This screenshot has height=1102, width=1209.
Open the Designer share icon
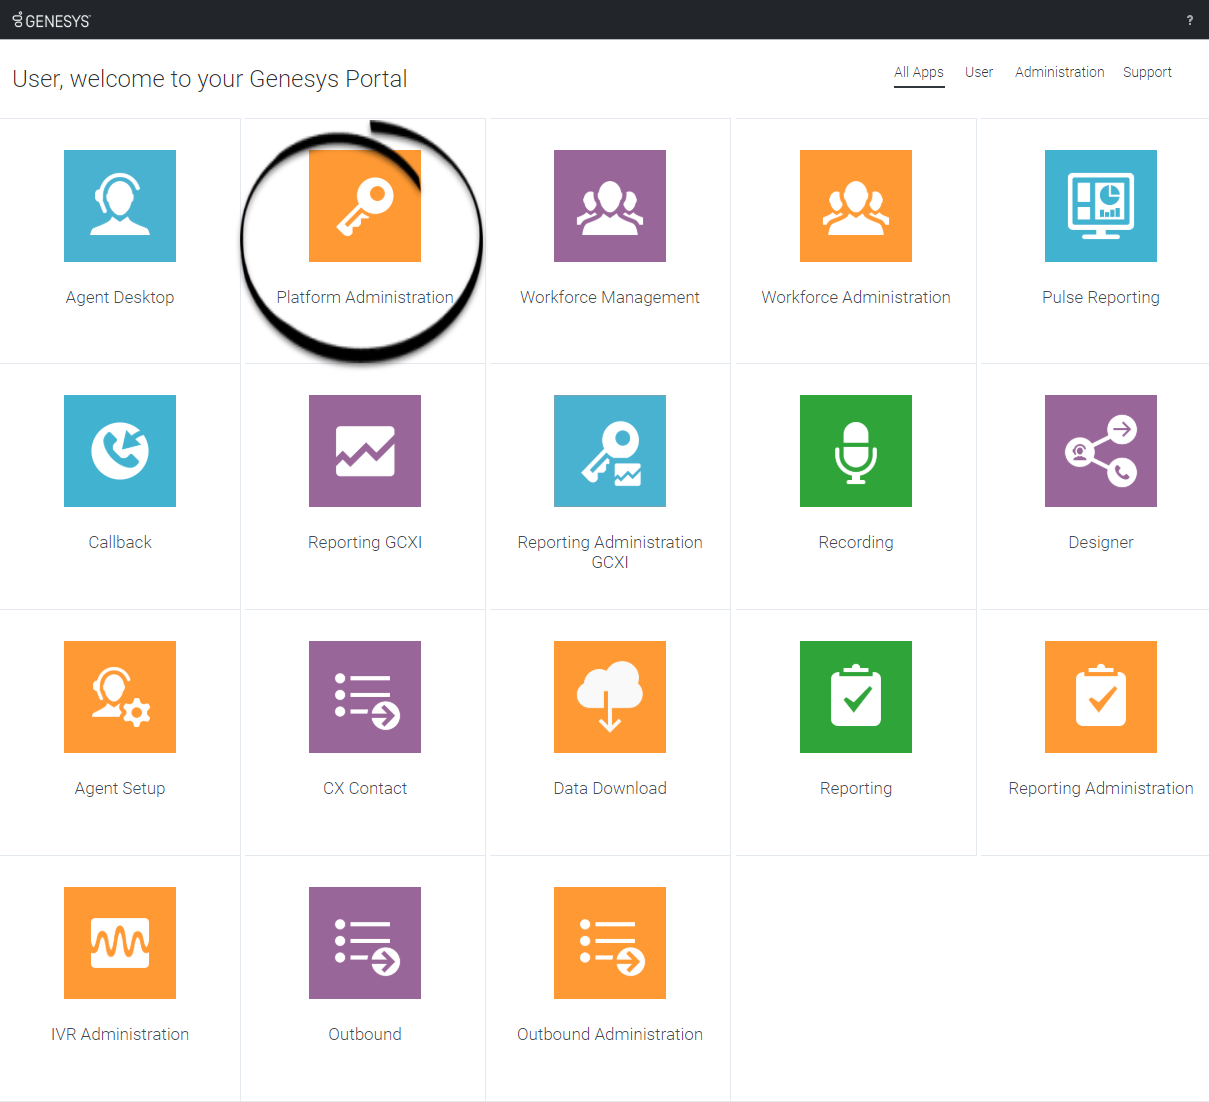tap(1101, 451)
